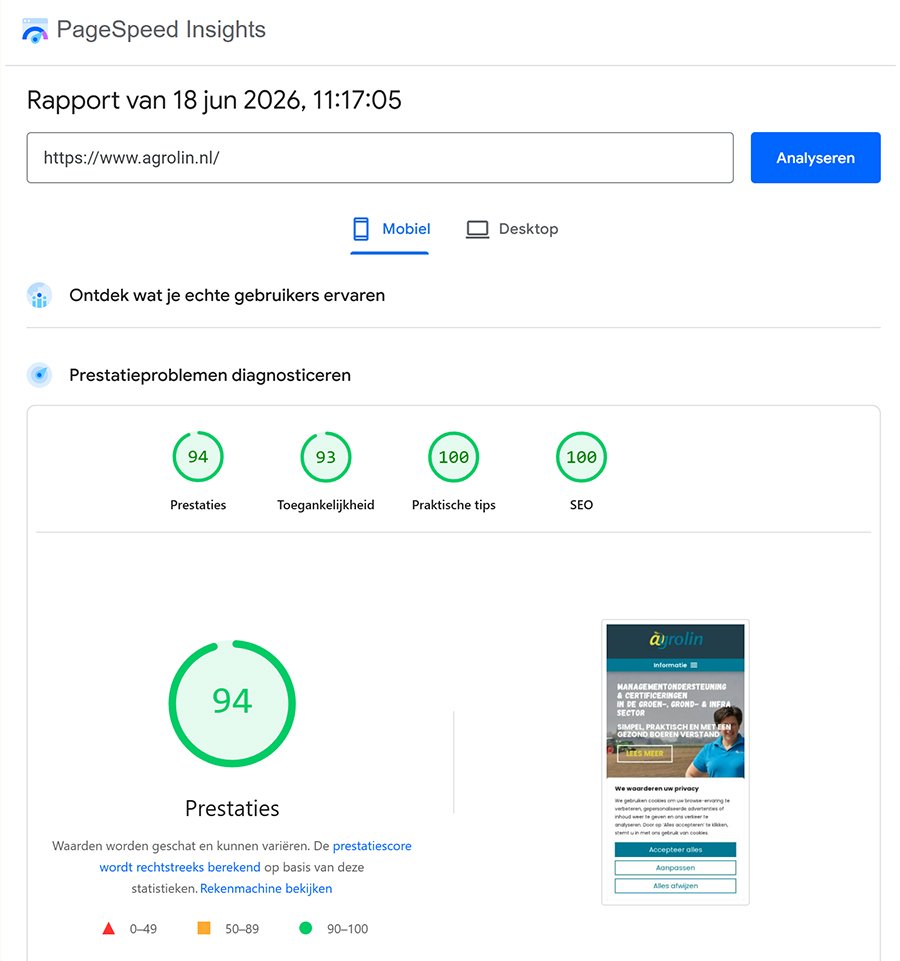Click 'LEES MEER' button in the preview

644,753
